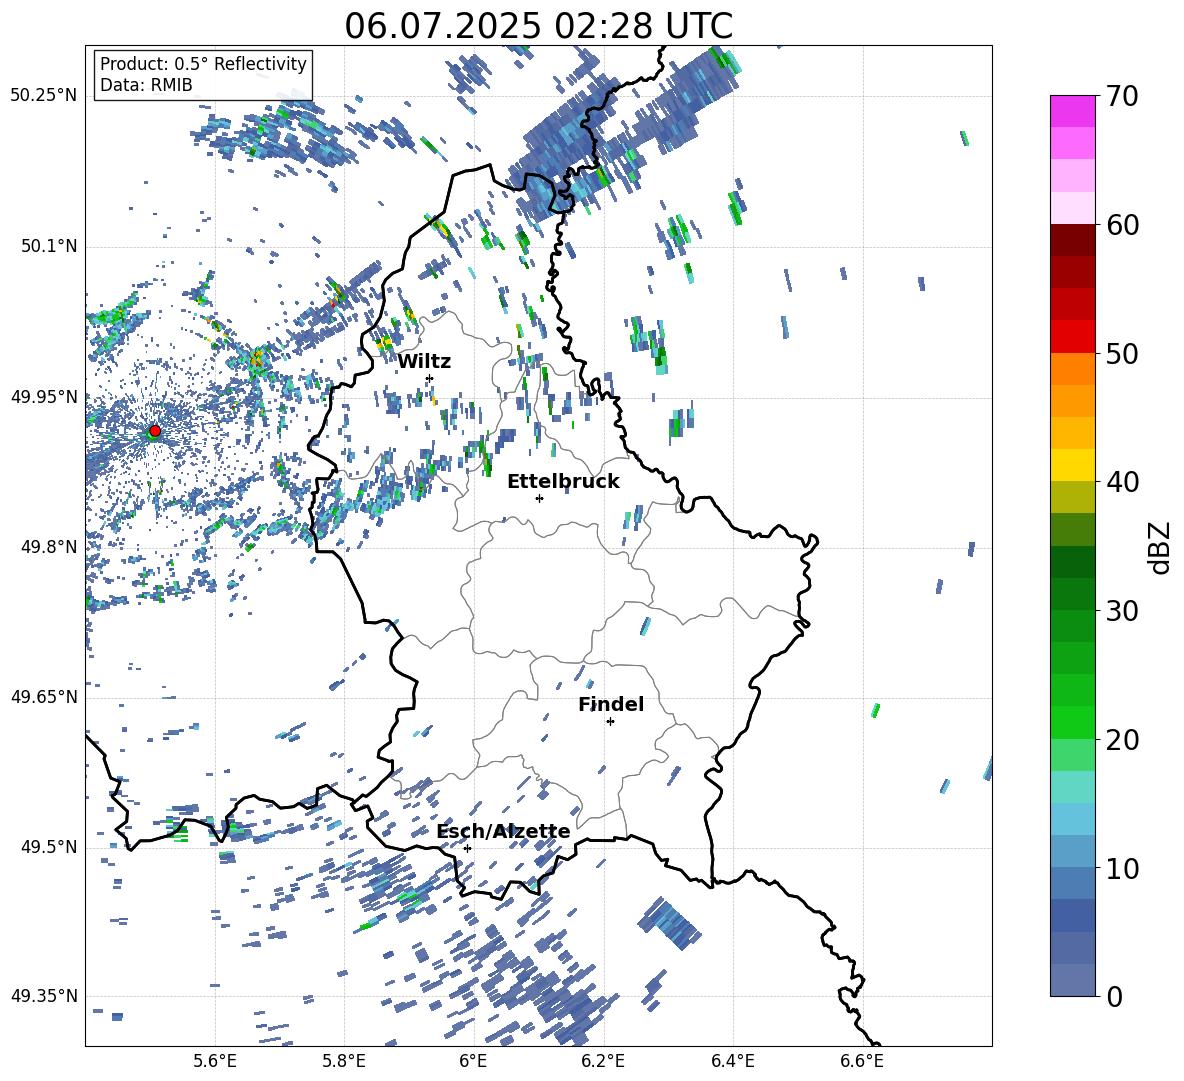This screenshot has height=1081, width=1184.
Task: Click the 6.2°E longitude label
Action: [603, 1062]
